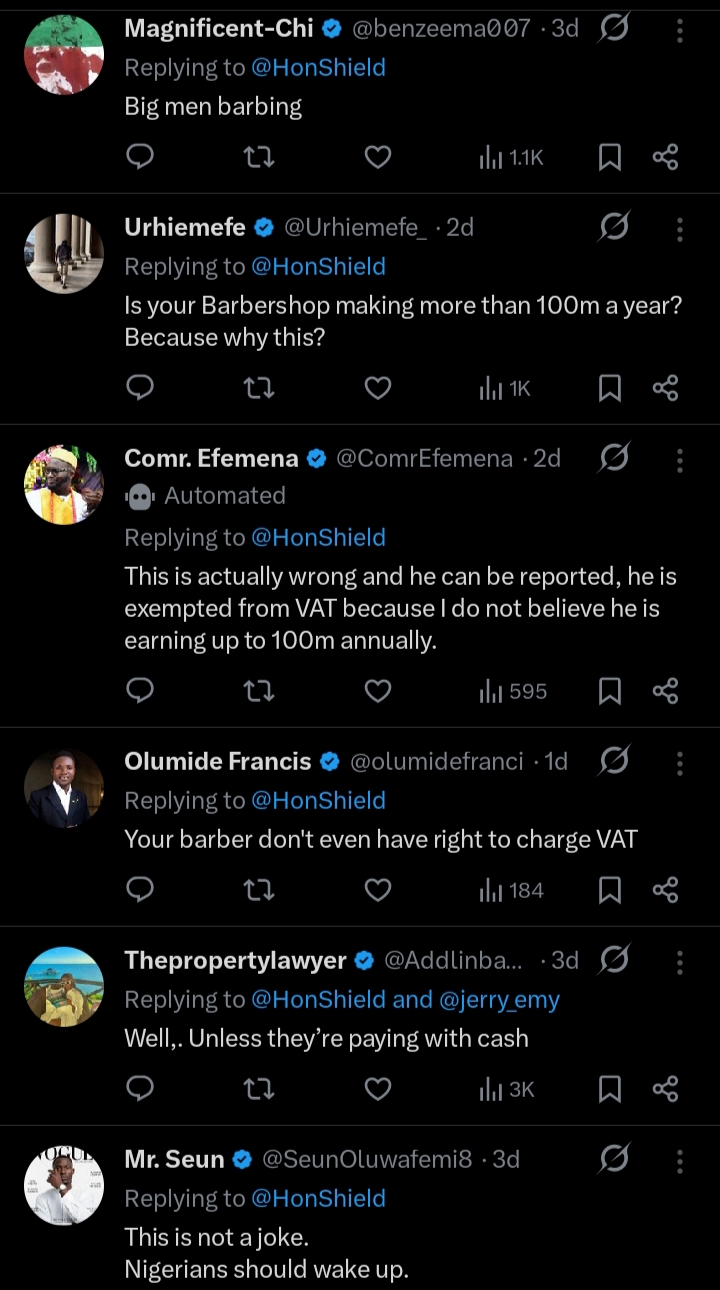The image size is (720, 1290).
Task: Open @HonShield link in Mr. Seun's reply
Action: [x=318, y=1198]
